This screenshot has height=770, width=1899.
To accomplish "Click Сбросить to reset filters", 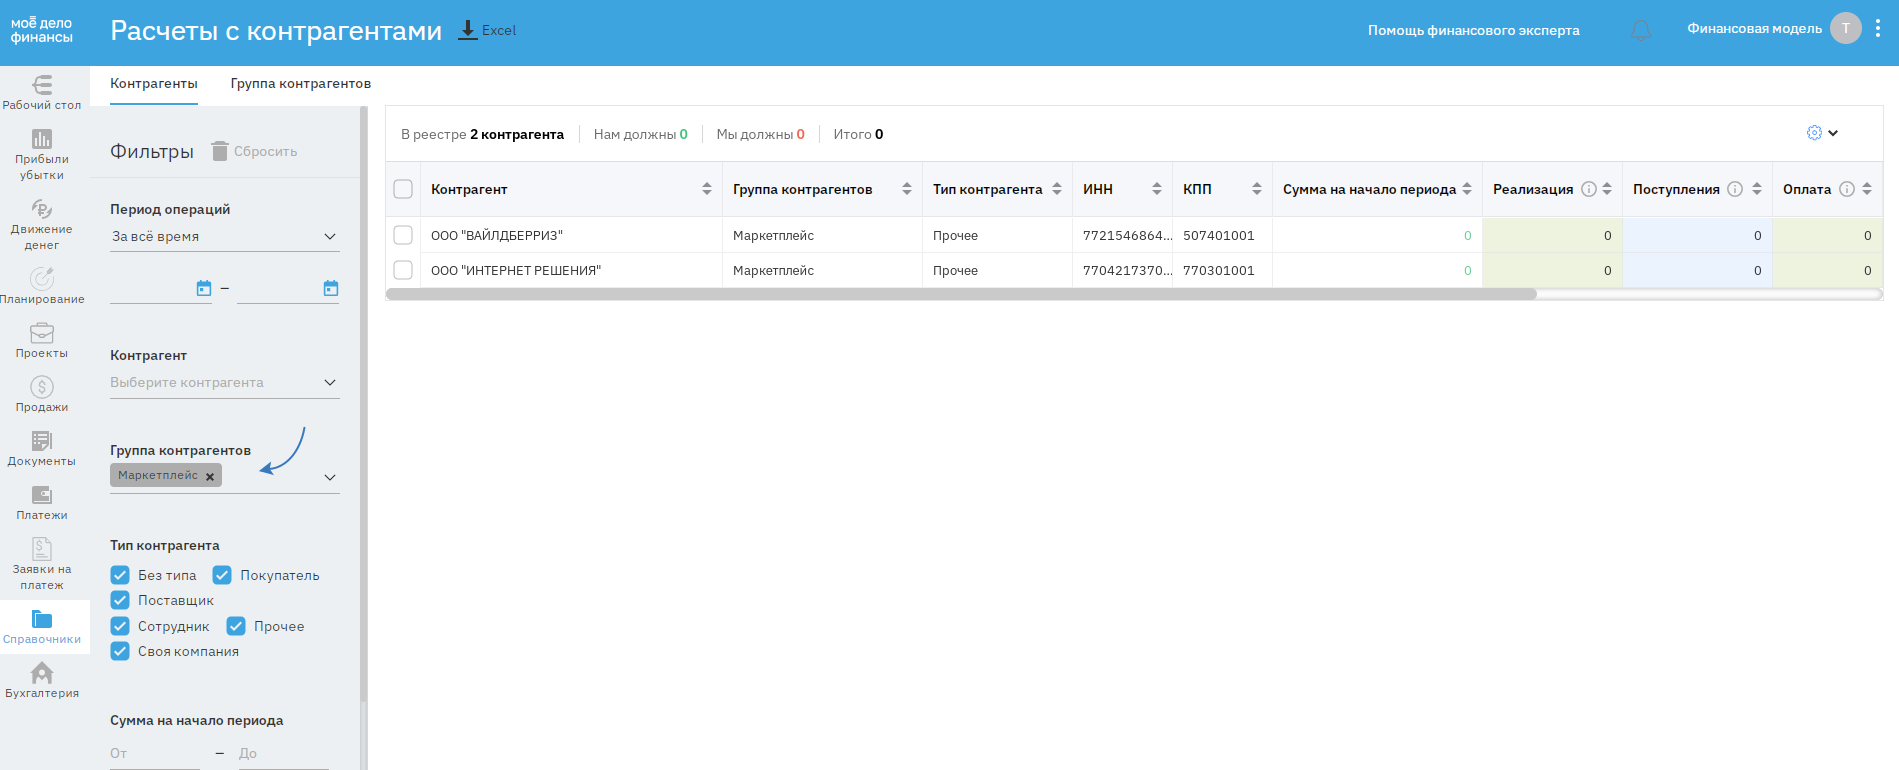I will point(255,151).
